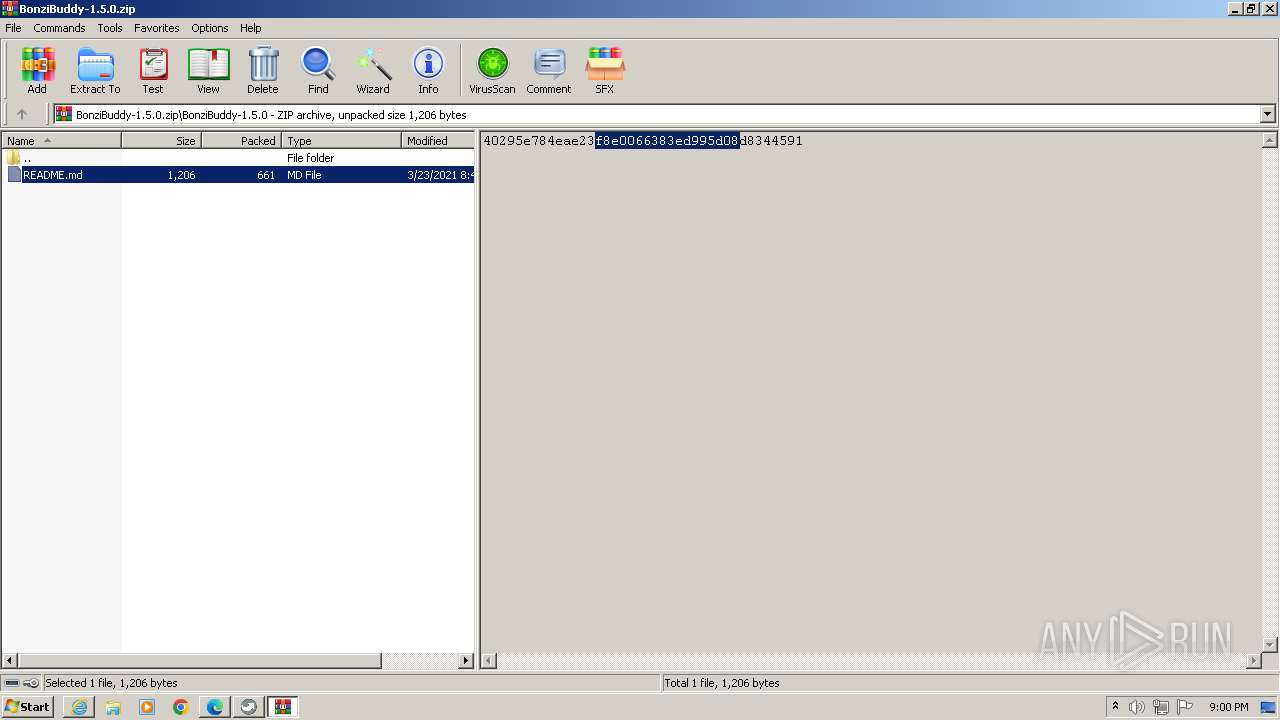Click the archive path address field
This screenshot has width=1280, height=720.
tap(657, 115)
